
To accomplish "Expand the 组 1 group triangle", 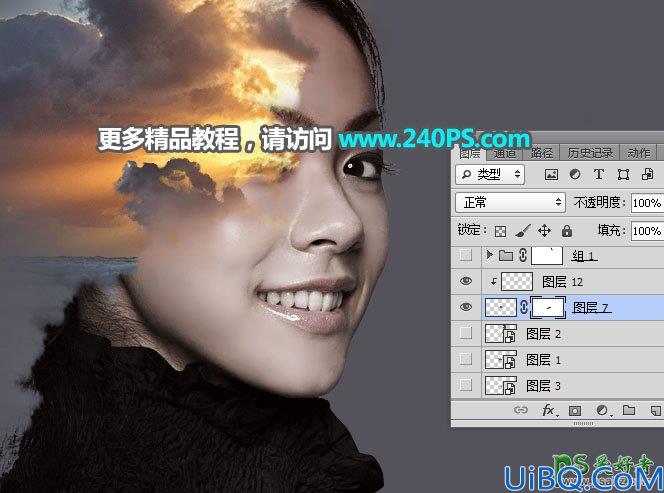I will pyautogui.click(x=490, y=255).
